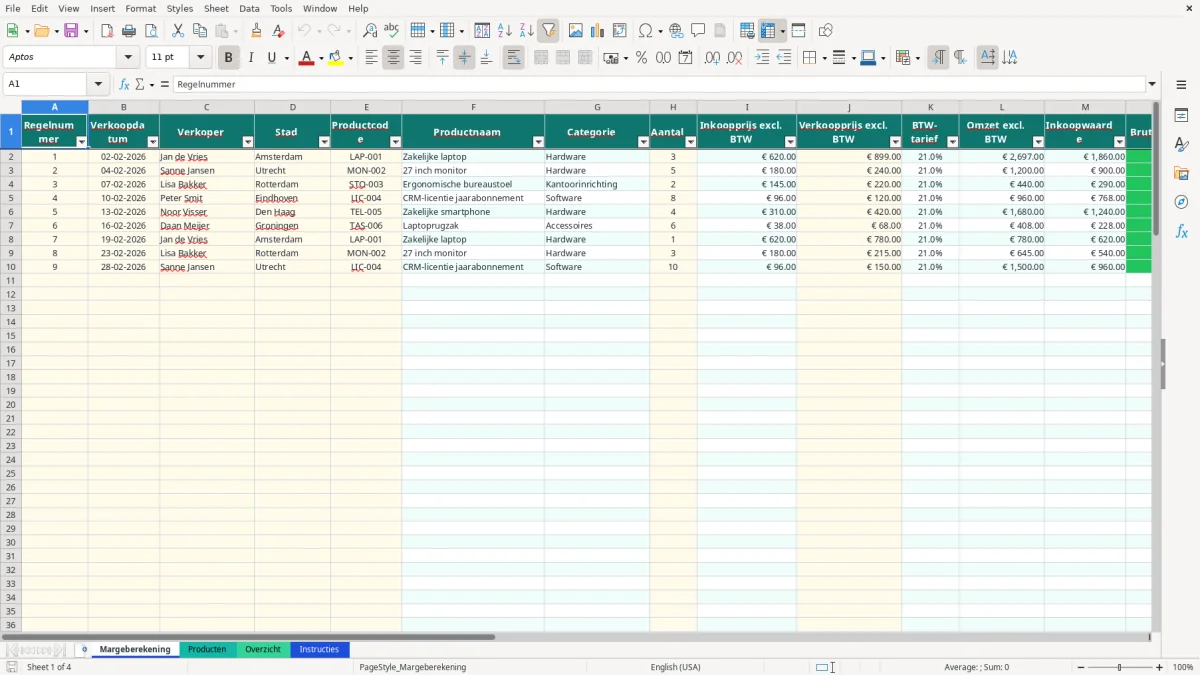The height and width of the screenshot is (675, 1200).
Task: Click the formula input line
Action: pyautogui.click(x=659, y=85)
